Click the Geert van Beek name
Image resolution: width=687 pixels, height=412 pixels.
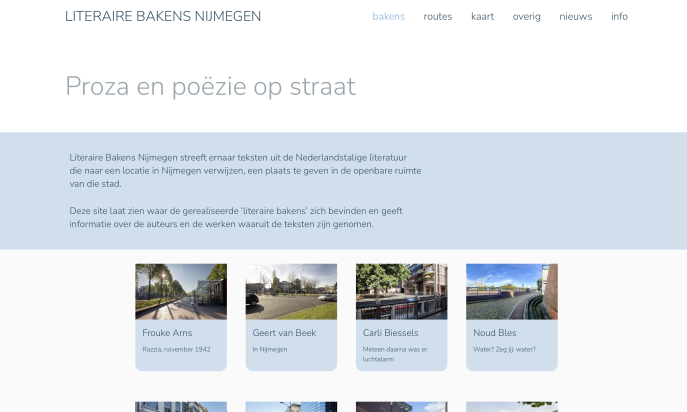coord(284,333)
